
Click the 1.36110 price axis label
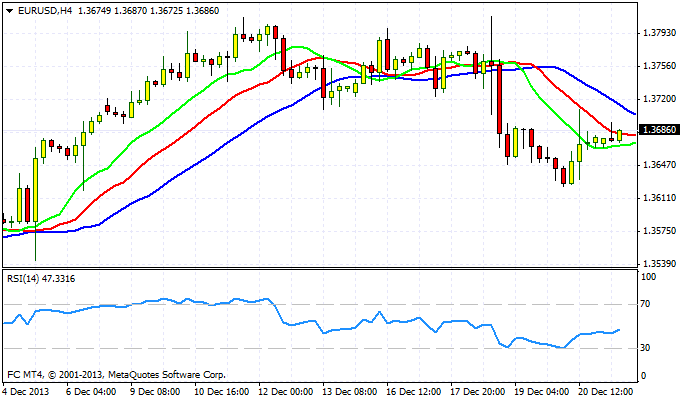(659, 198)
